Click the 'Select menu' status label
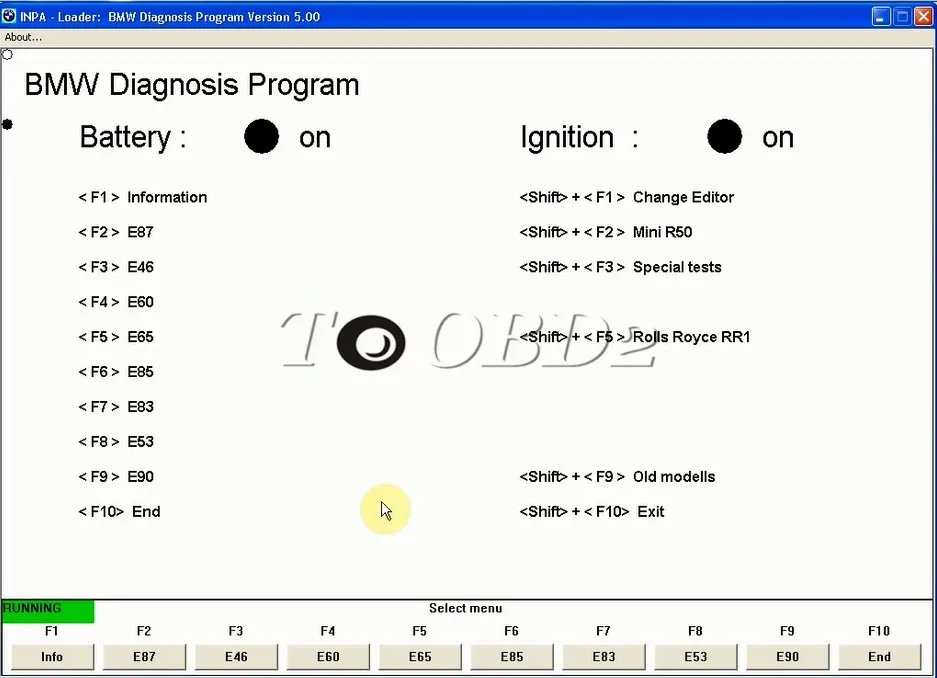Viewport: 937px width, 678px height. point(466,608)
